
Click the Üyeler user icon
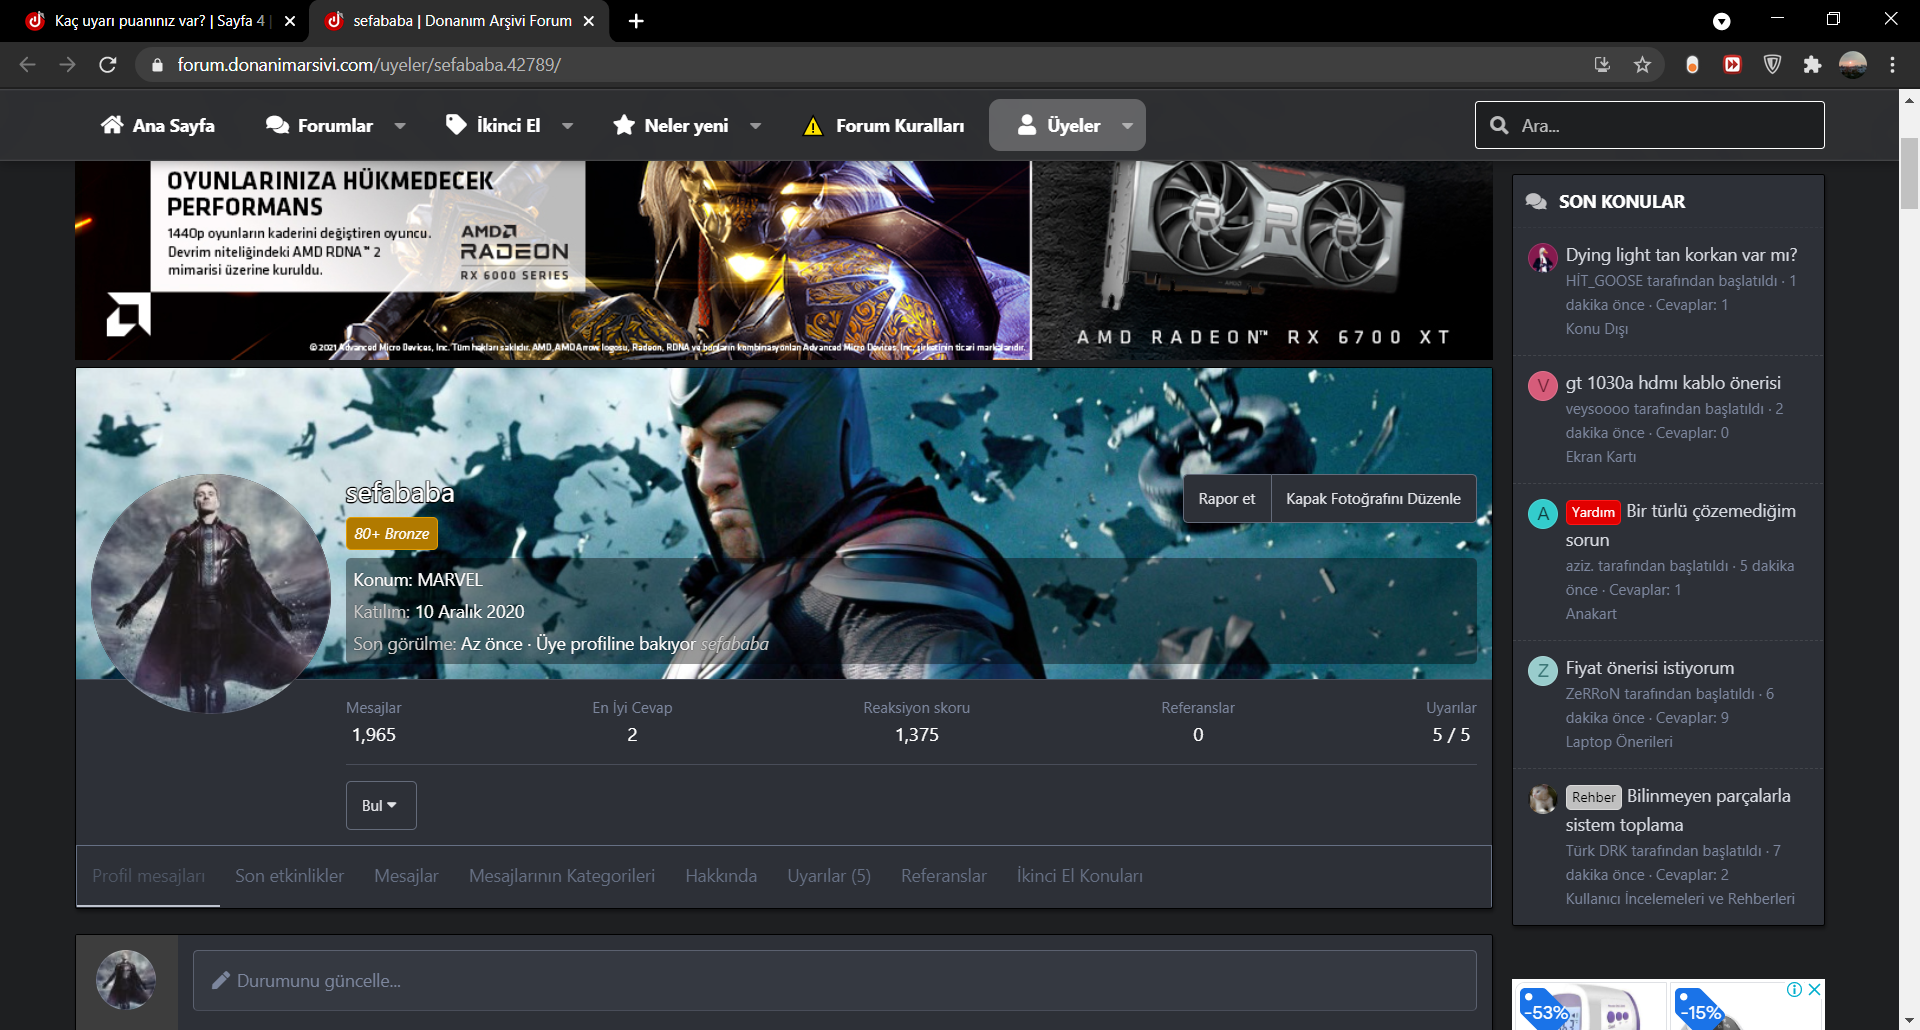[1026, 125]
